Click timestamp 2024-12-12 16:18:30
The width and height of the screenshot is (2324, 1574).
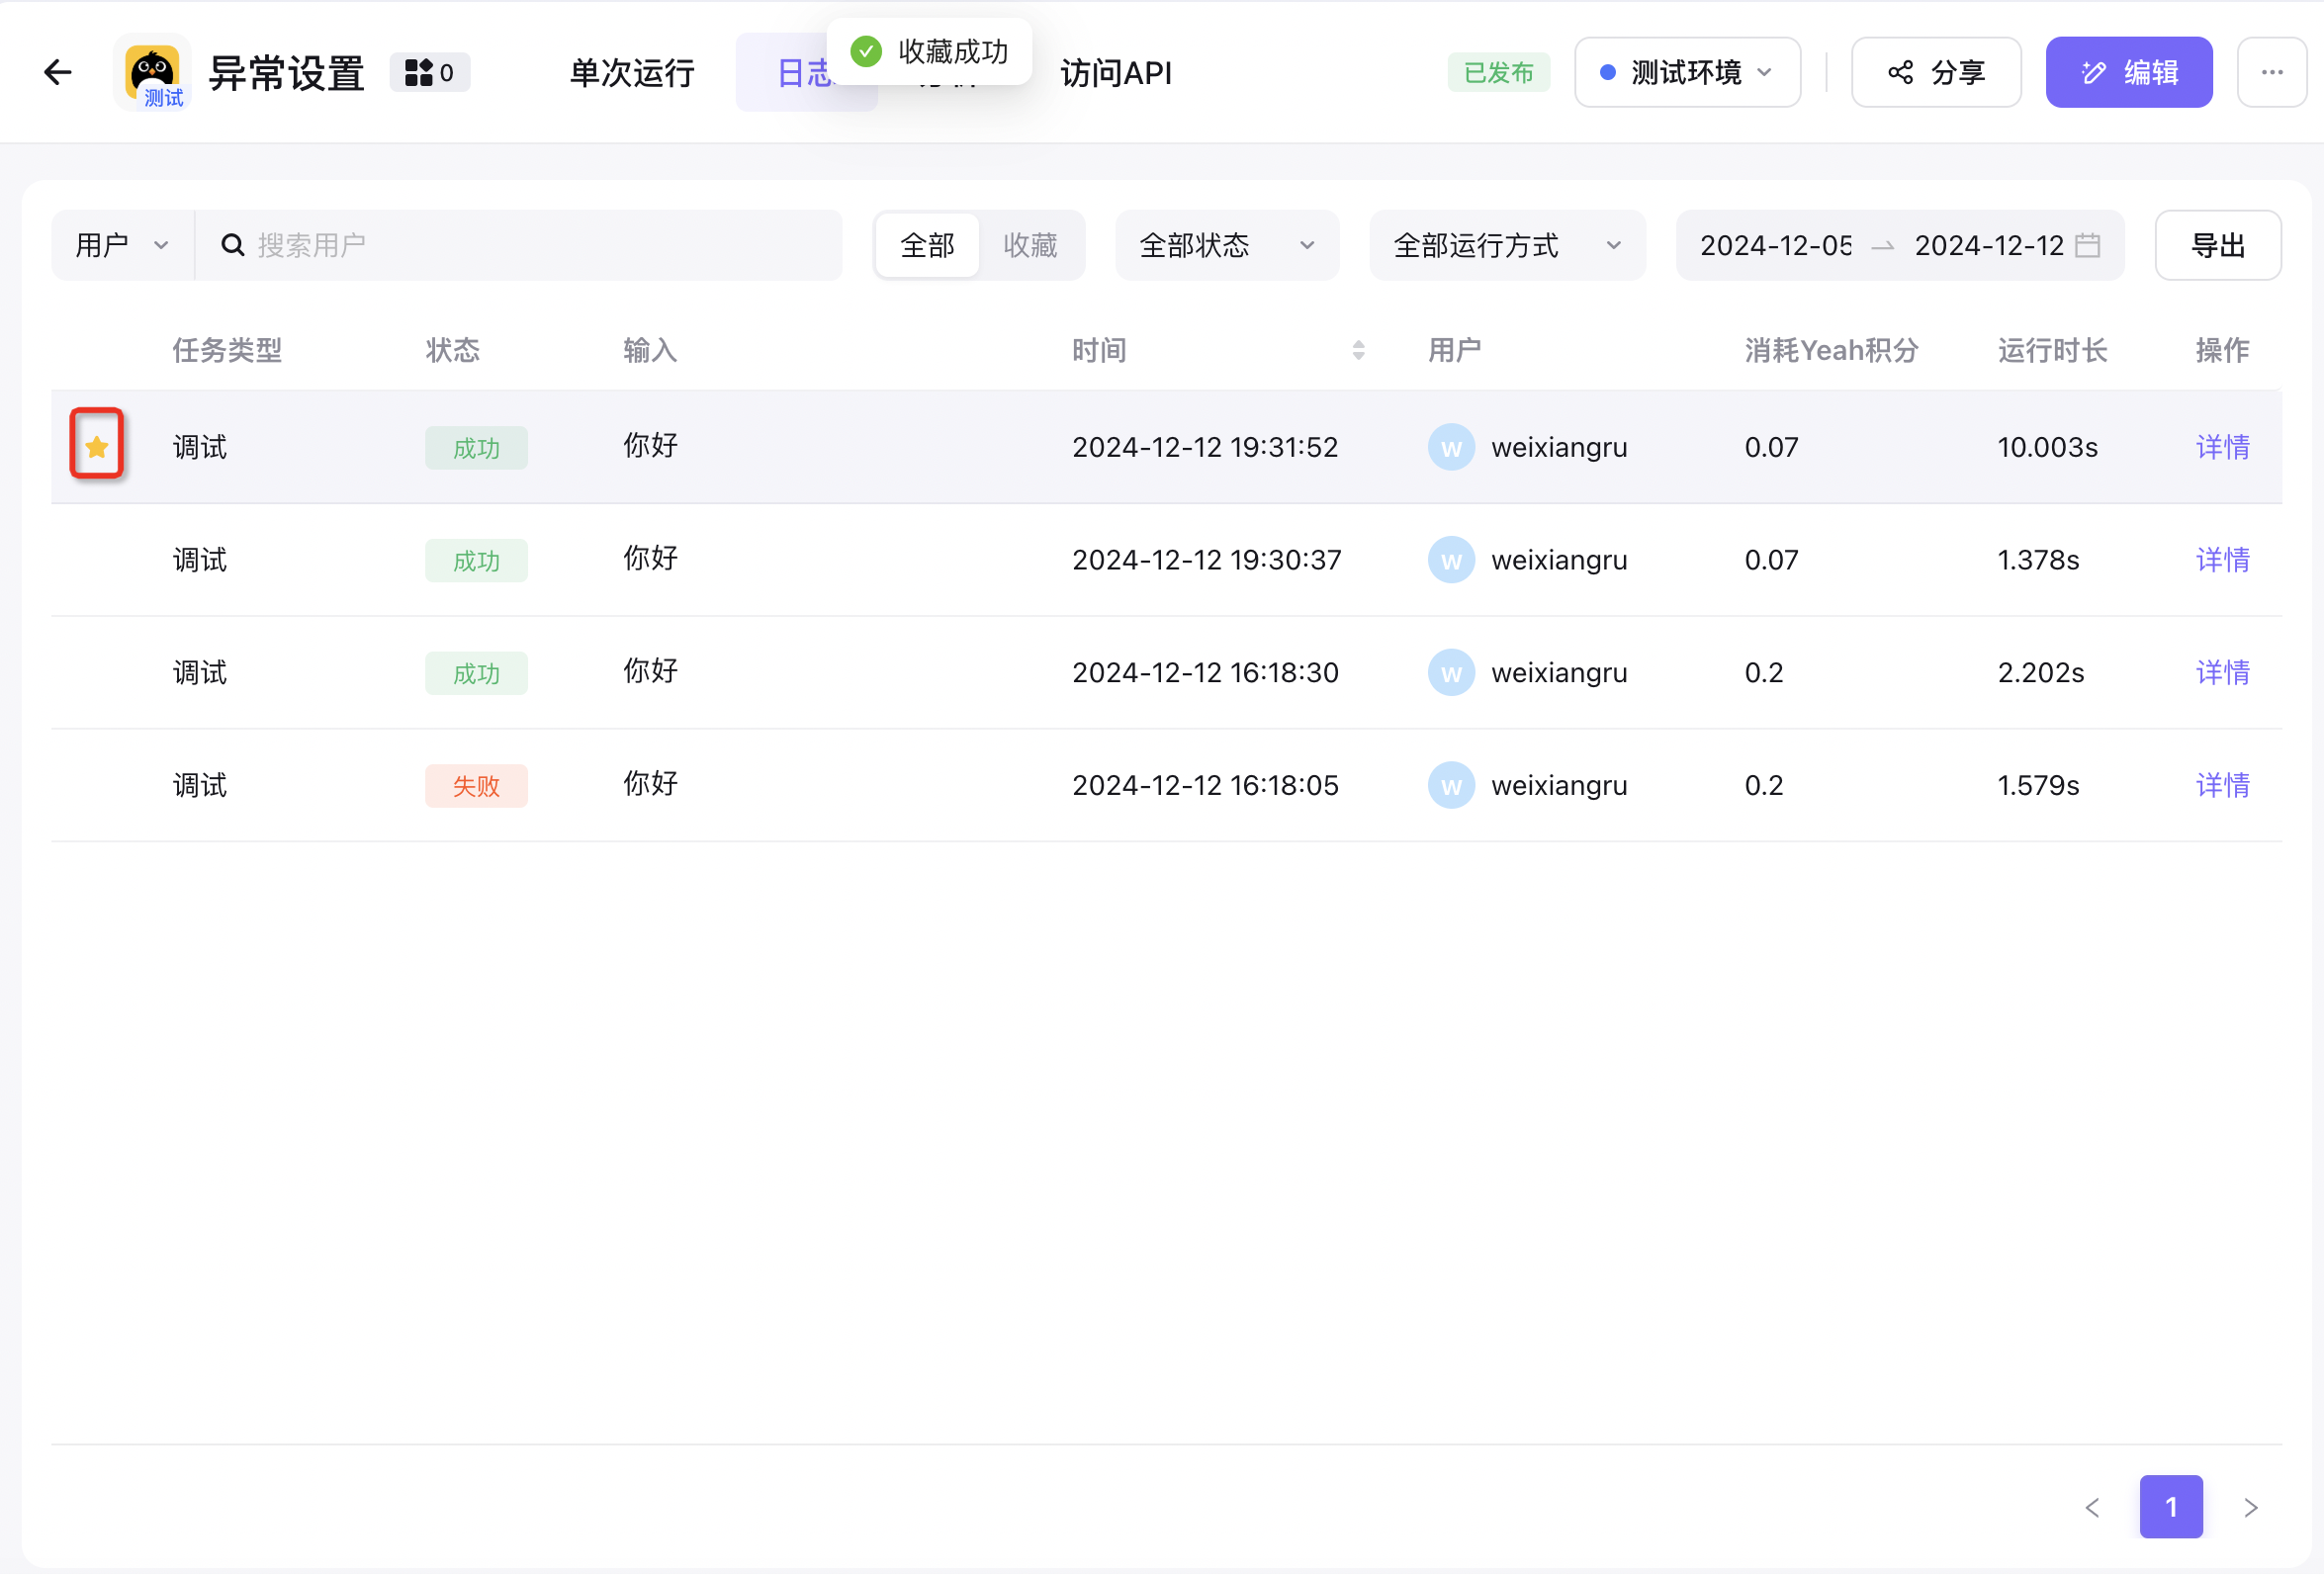pos(1205,673)
